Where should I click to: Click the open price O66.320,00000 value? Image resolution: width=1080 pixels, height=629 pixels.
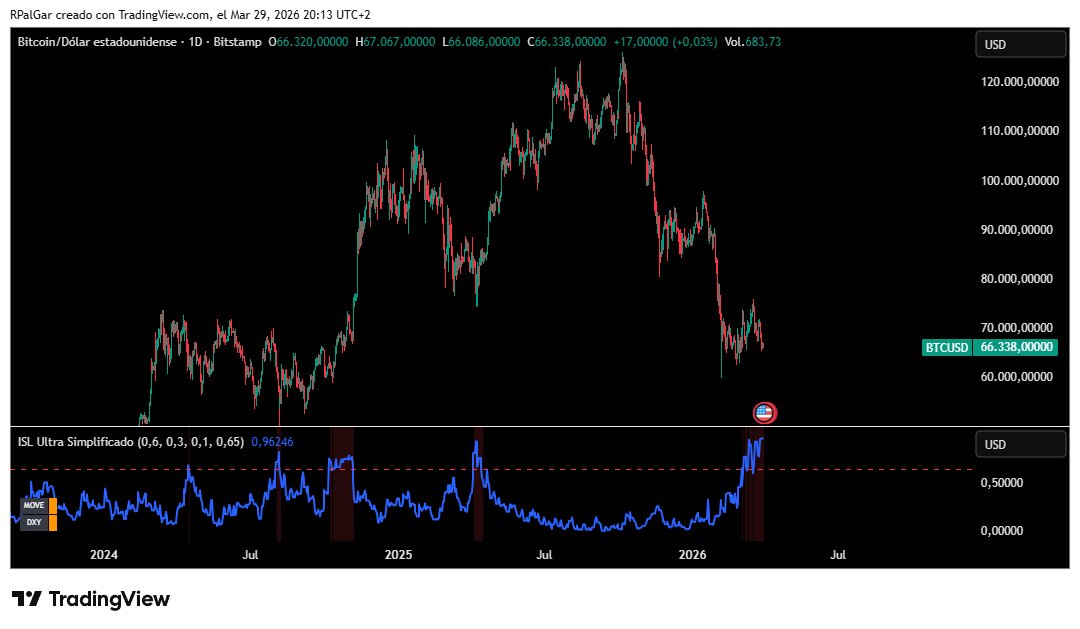pos(308,42)
